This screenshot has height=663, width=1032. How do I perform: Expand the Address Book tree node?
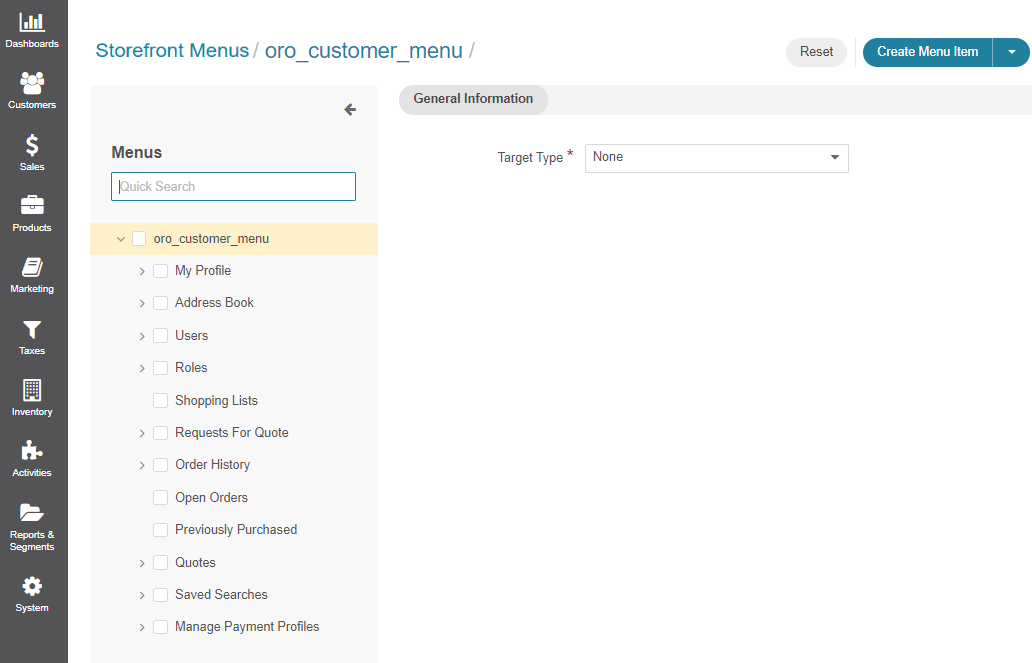pyautogui.click(x=142, y=303)
